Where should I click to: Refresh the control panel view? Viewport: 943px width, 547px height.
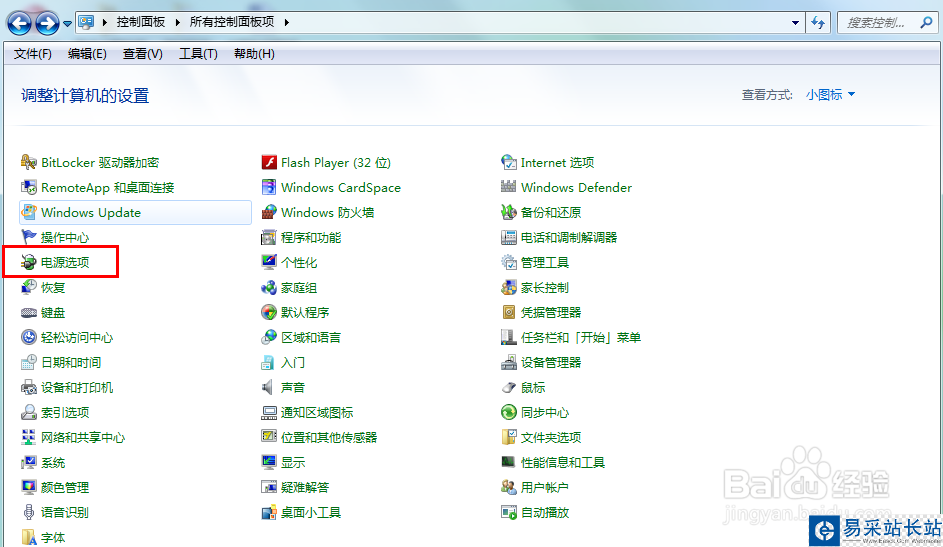tap(818, 23)
